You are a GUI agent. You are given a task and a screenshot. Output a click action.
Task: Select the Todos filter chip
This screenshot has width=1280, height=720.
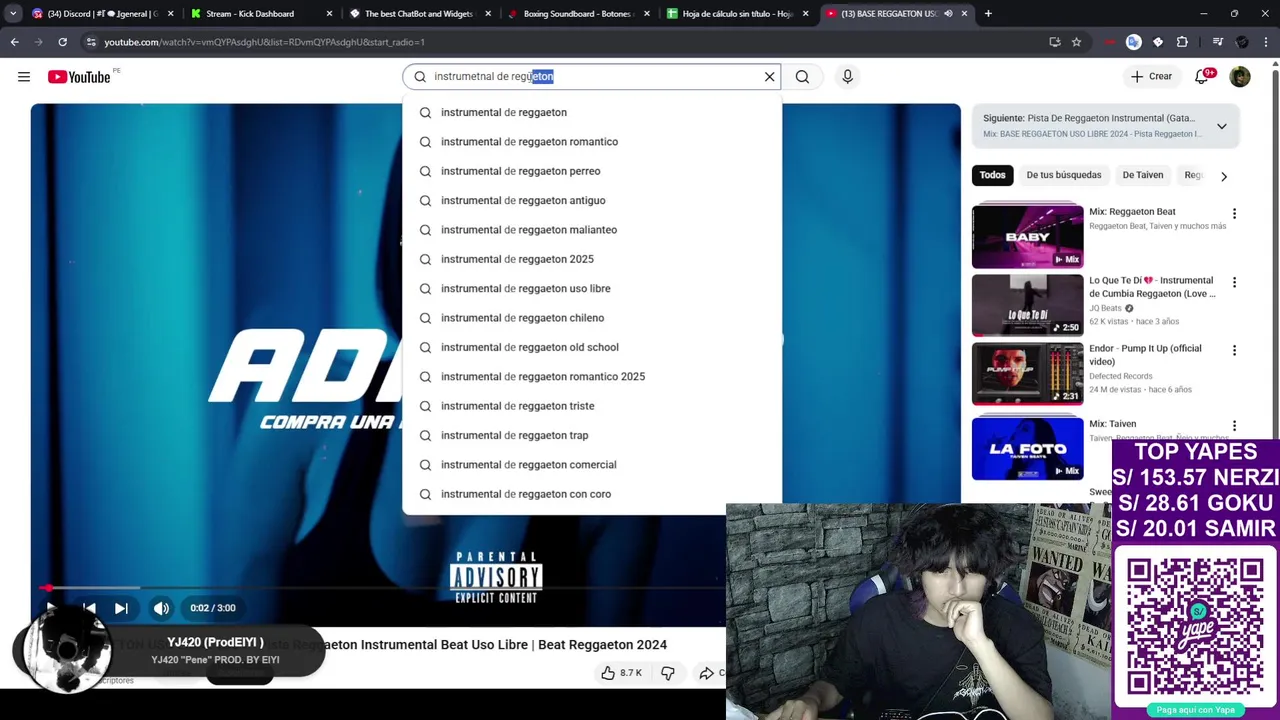point(992,175)
